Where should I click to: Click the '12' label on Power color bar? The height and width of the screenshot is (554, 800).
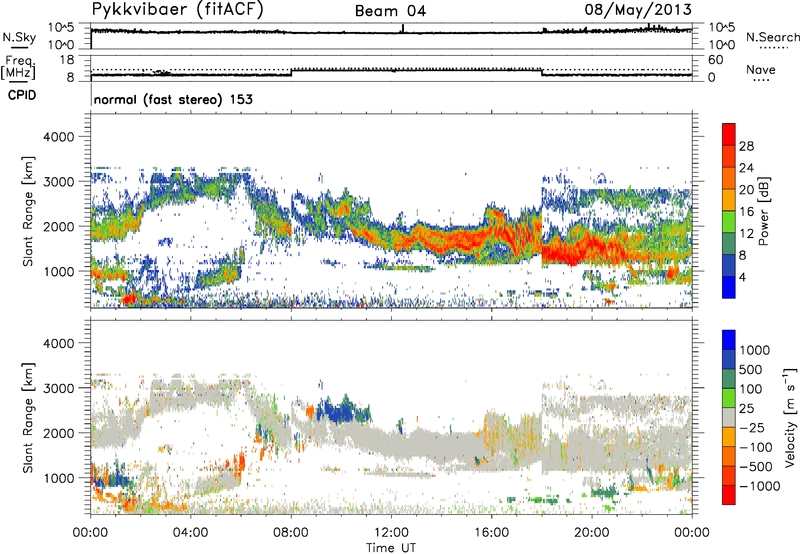pos(746,234)
